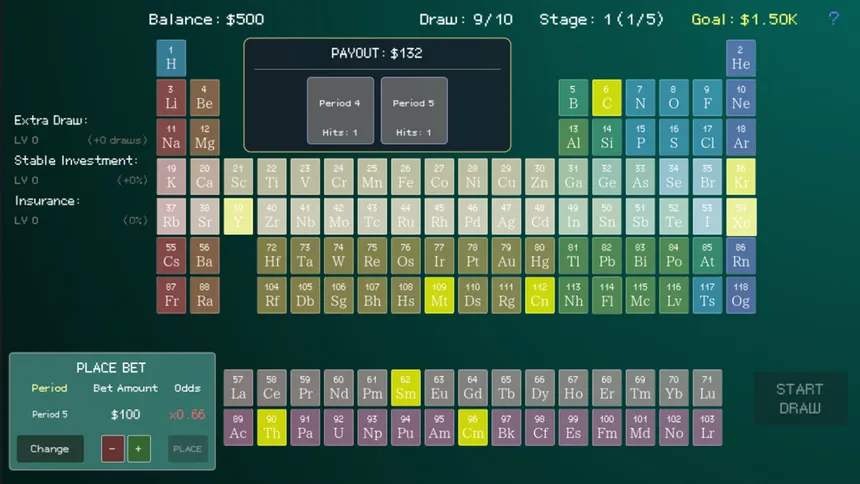The width and height of the screenshot is (860, 484).
Task: Click the highlighted Carbon element tile
Action: pyautogui.click(x=607, y=98)
